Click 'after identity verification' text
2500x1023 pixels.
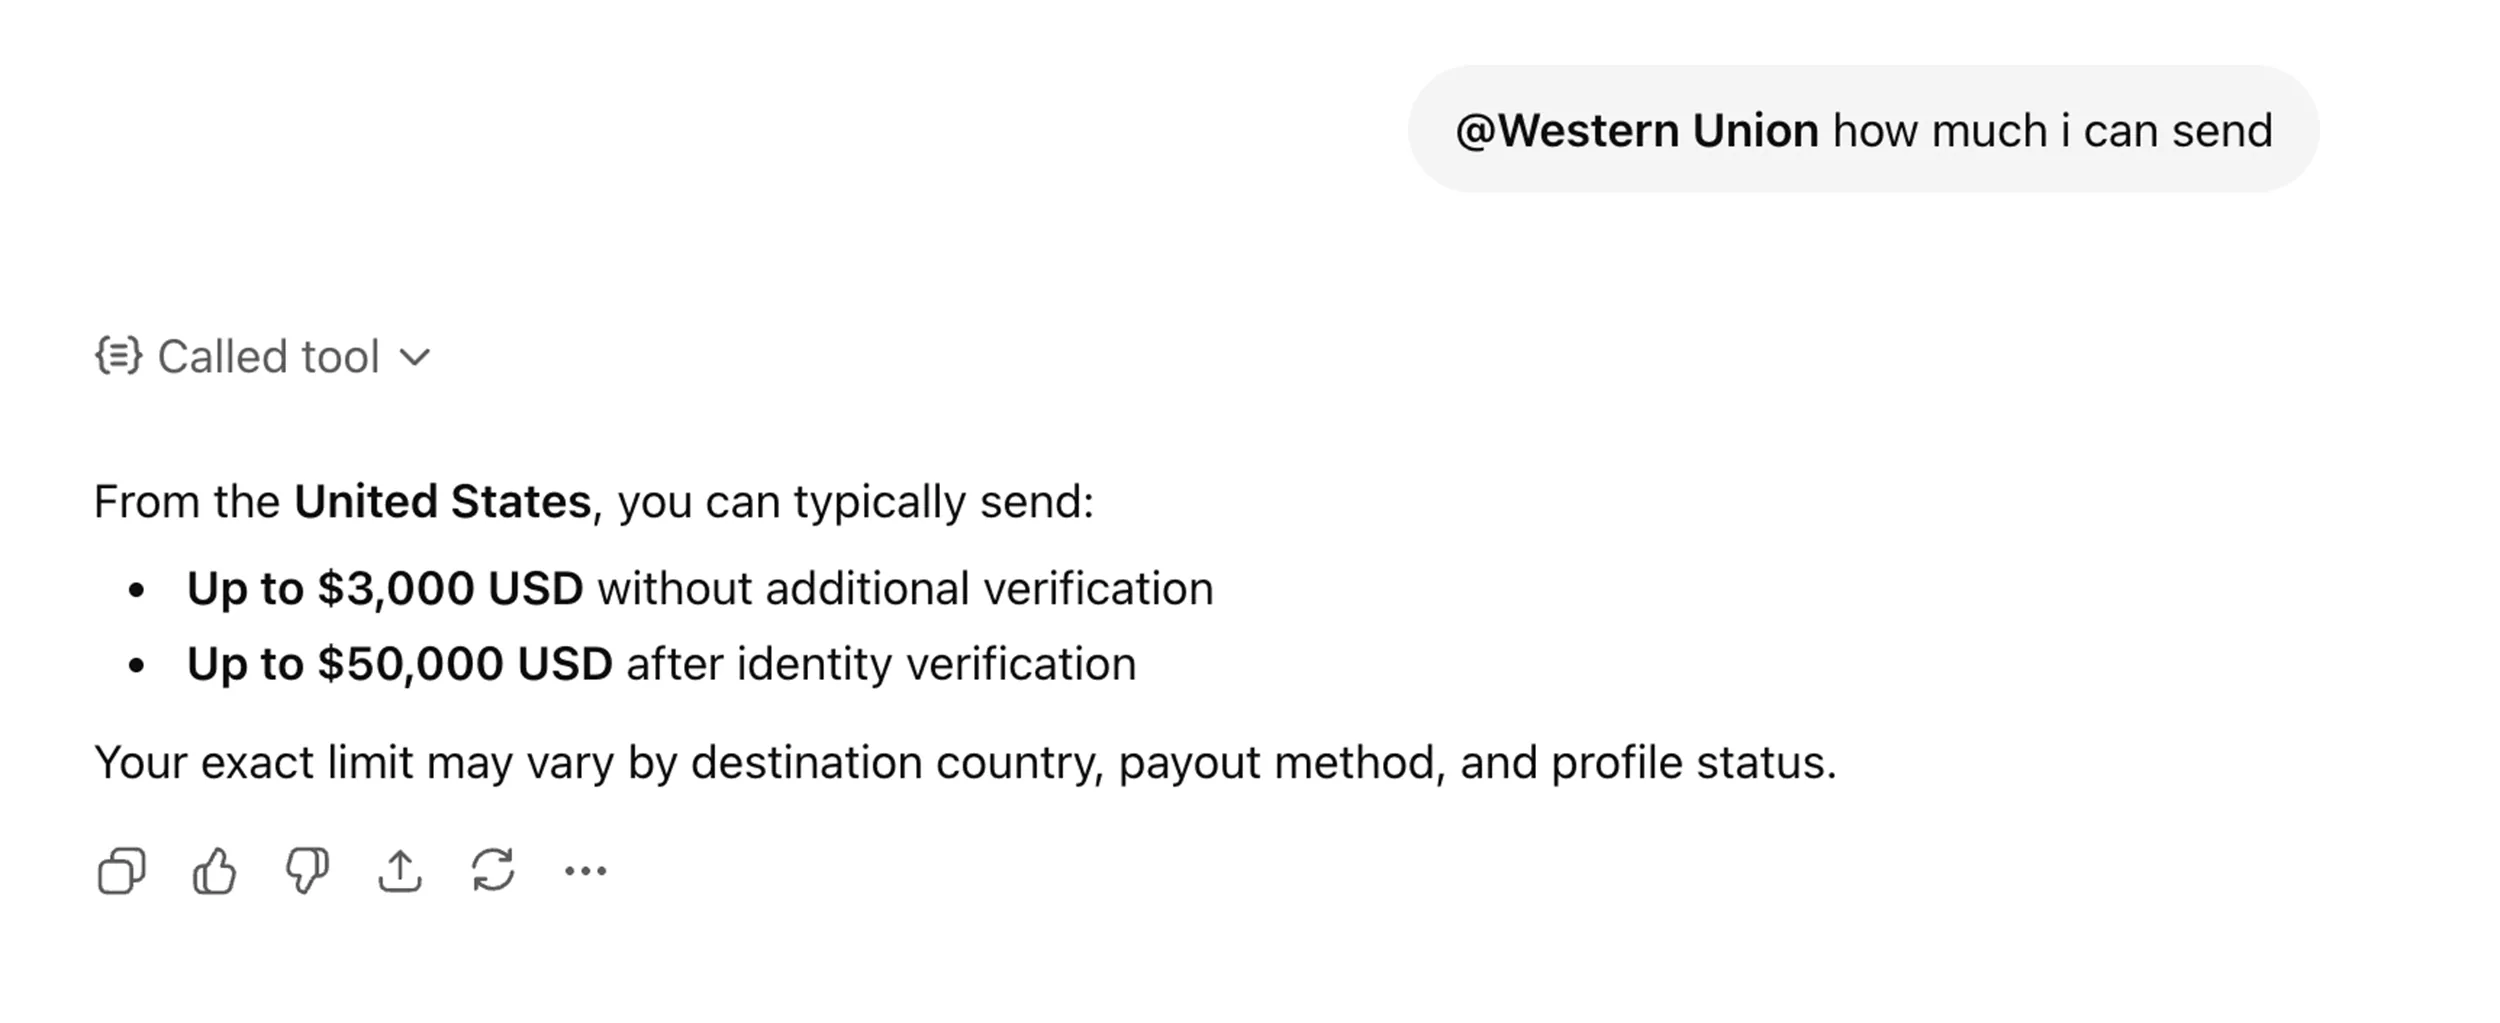882,665
